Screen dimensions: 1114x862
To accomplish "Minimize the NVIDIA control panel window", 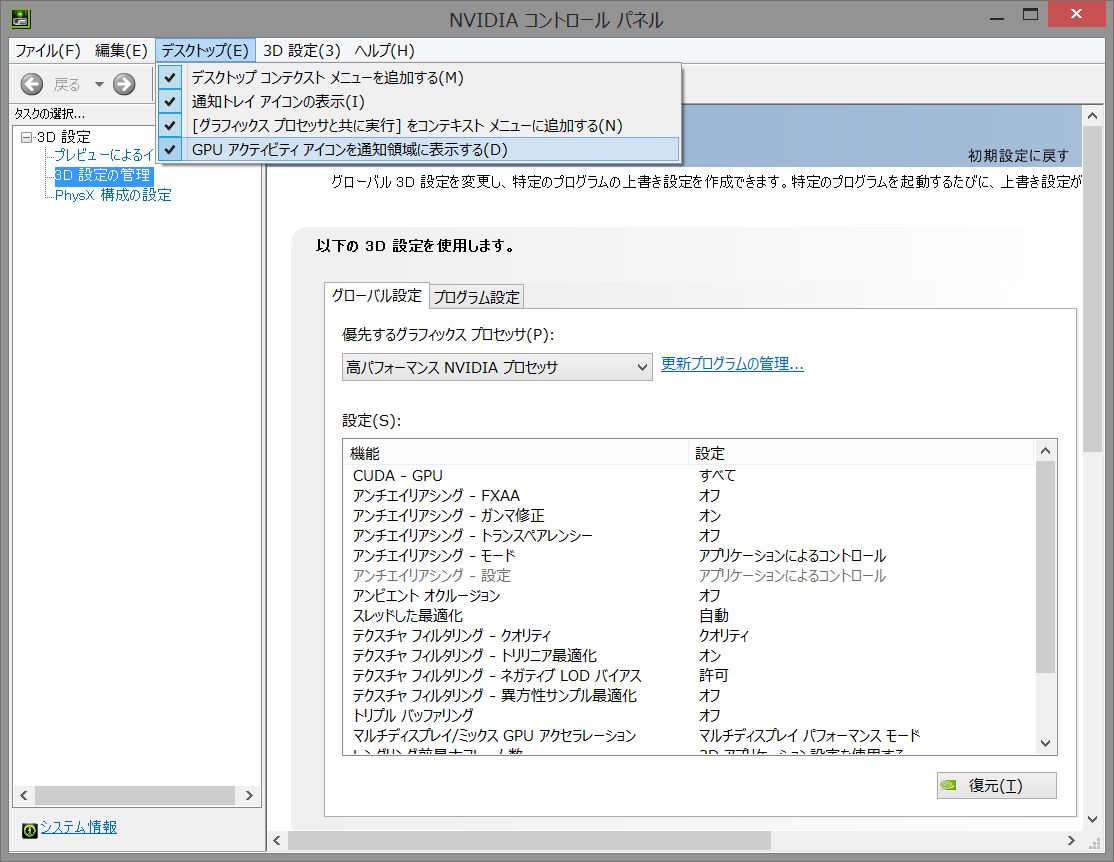I will coord(997,16).
